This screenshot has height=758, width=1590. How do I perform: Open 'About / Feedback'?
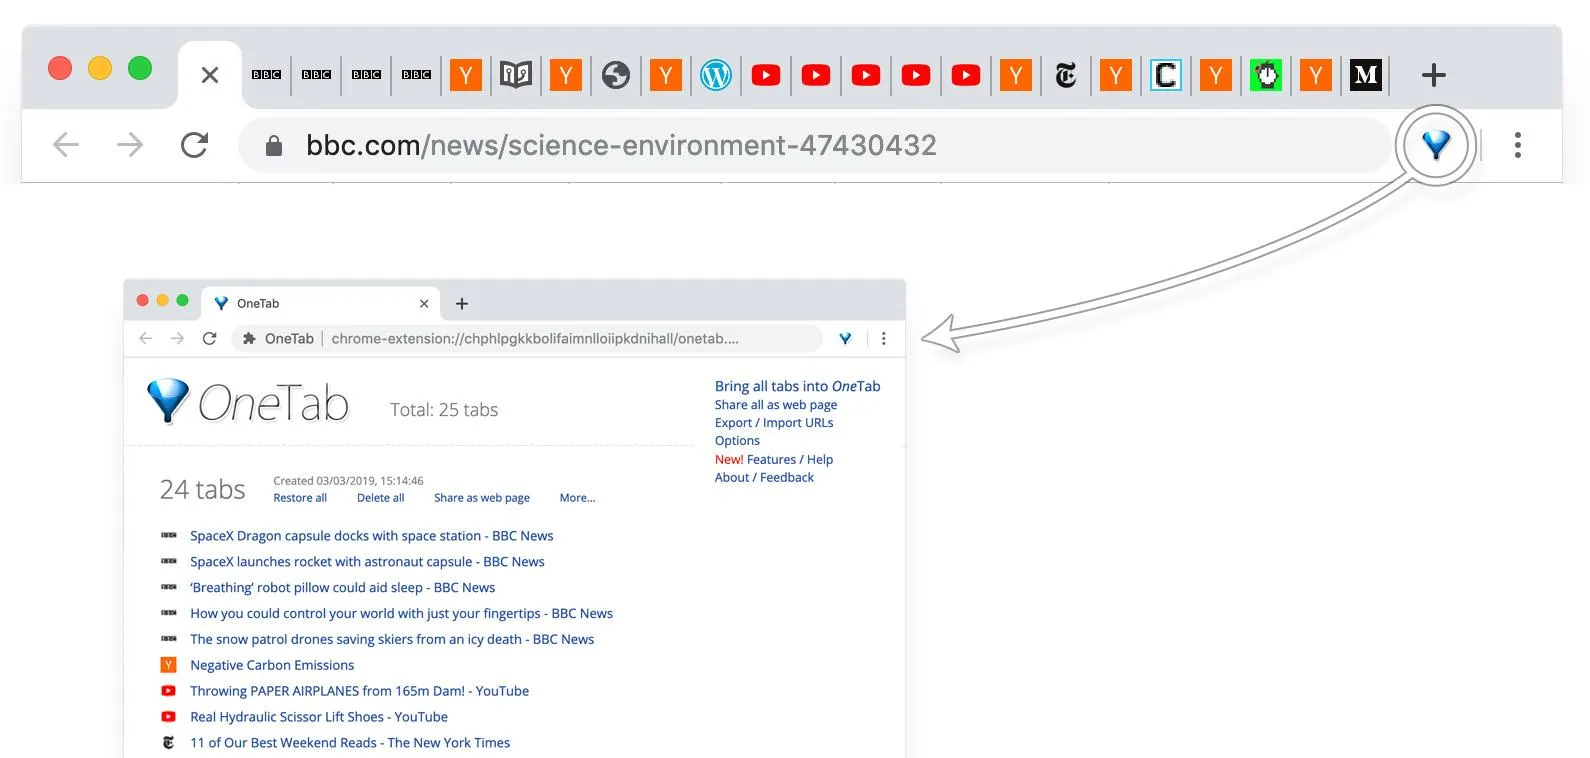[764, 478]
